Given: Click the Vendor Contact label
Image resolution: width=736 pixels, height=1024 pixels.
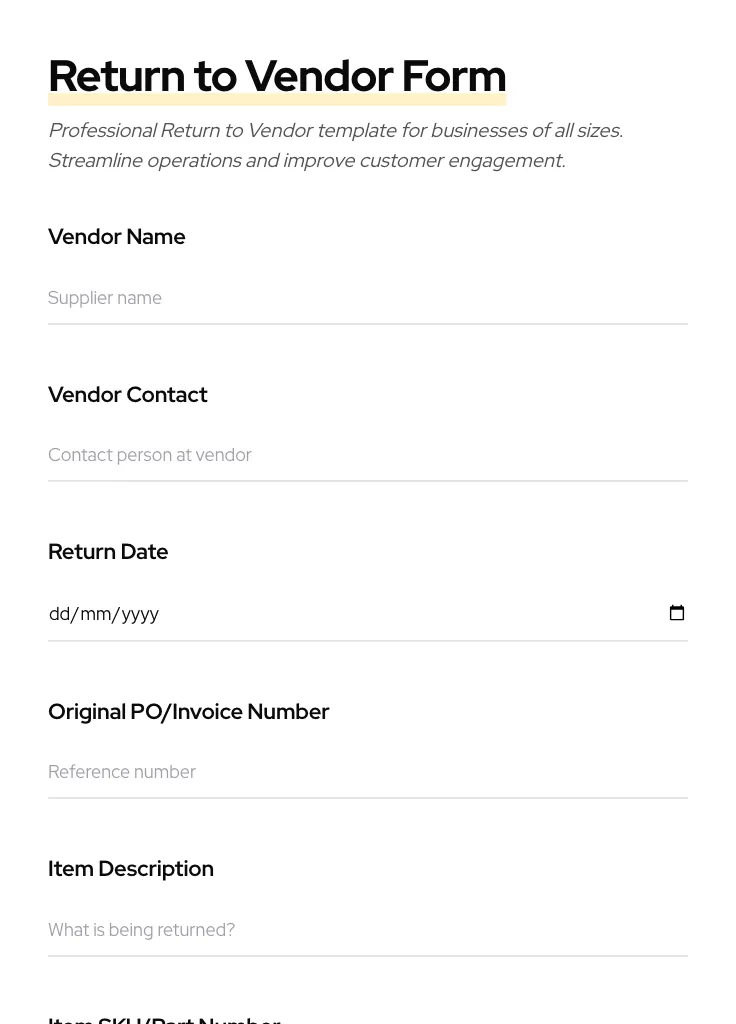Looking at the screenshot, I should point(127,394).
